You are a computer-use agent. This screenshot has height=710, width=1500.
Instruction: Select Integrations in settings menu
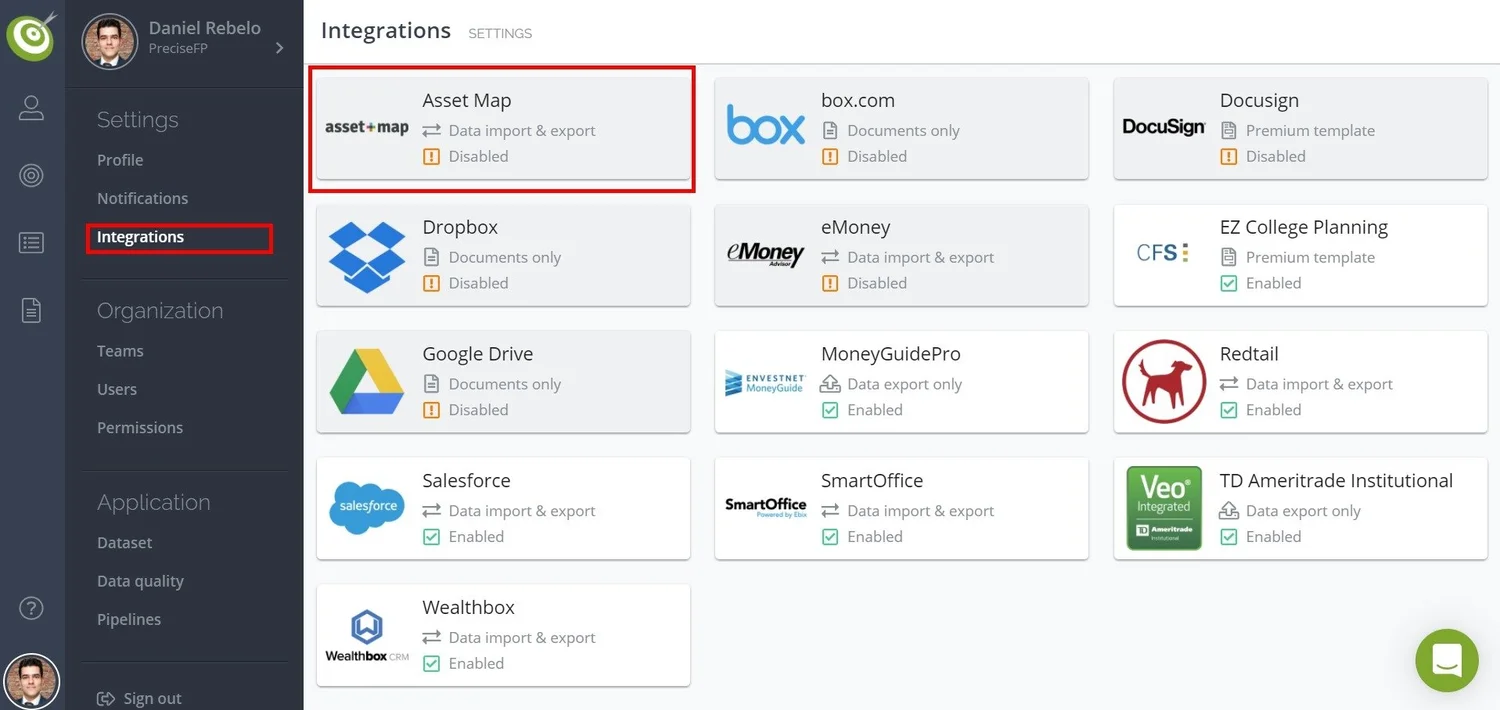140,237
